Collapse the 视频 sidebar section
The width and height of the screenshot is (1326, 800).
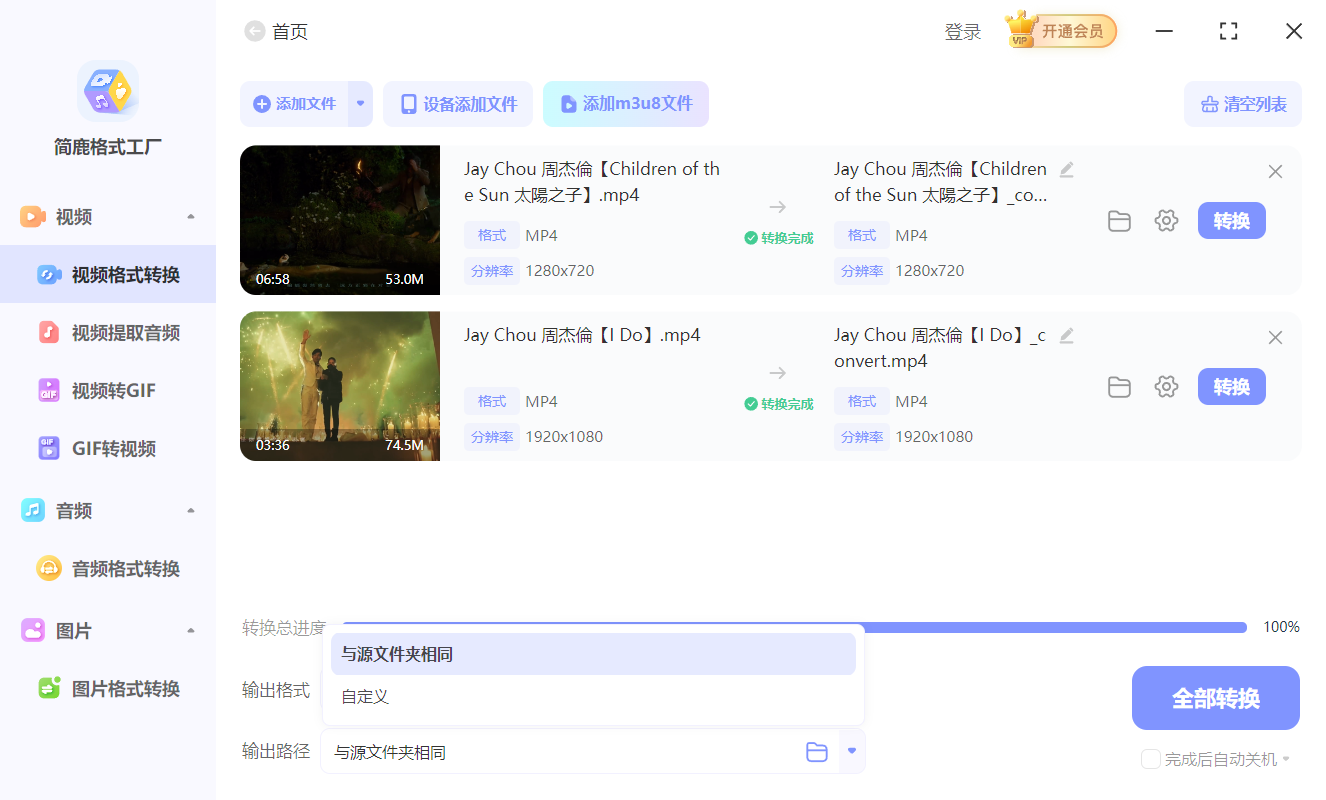(191, 217)
